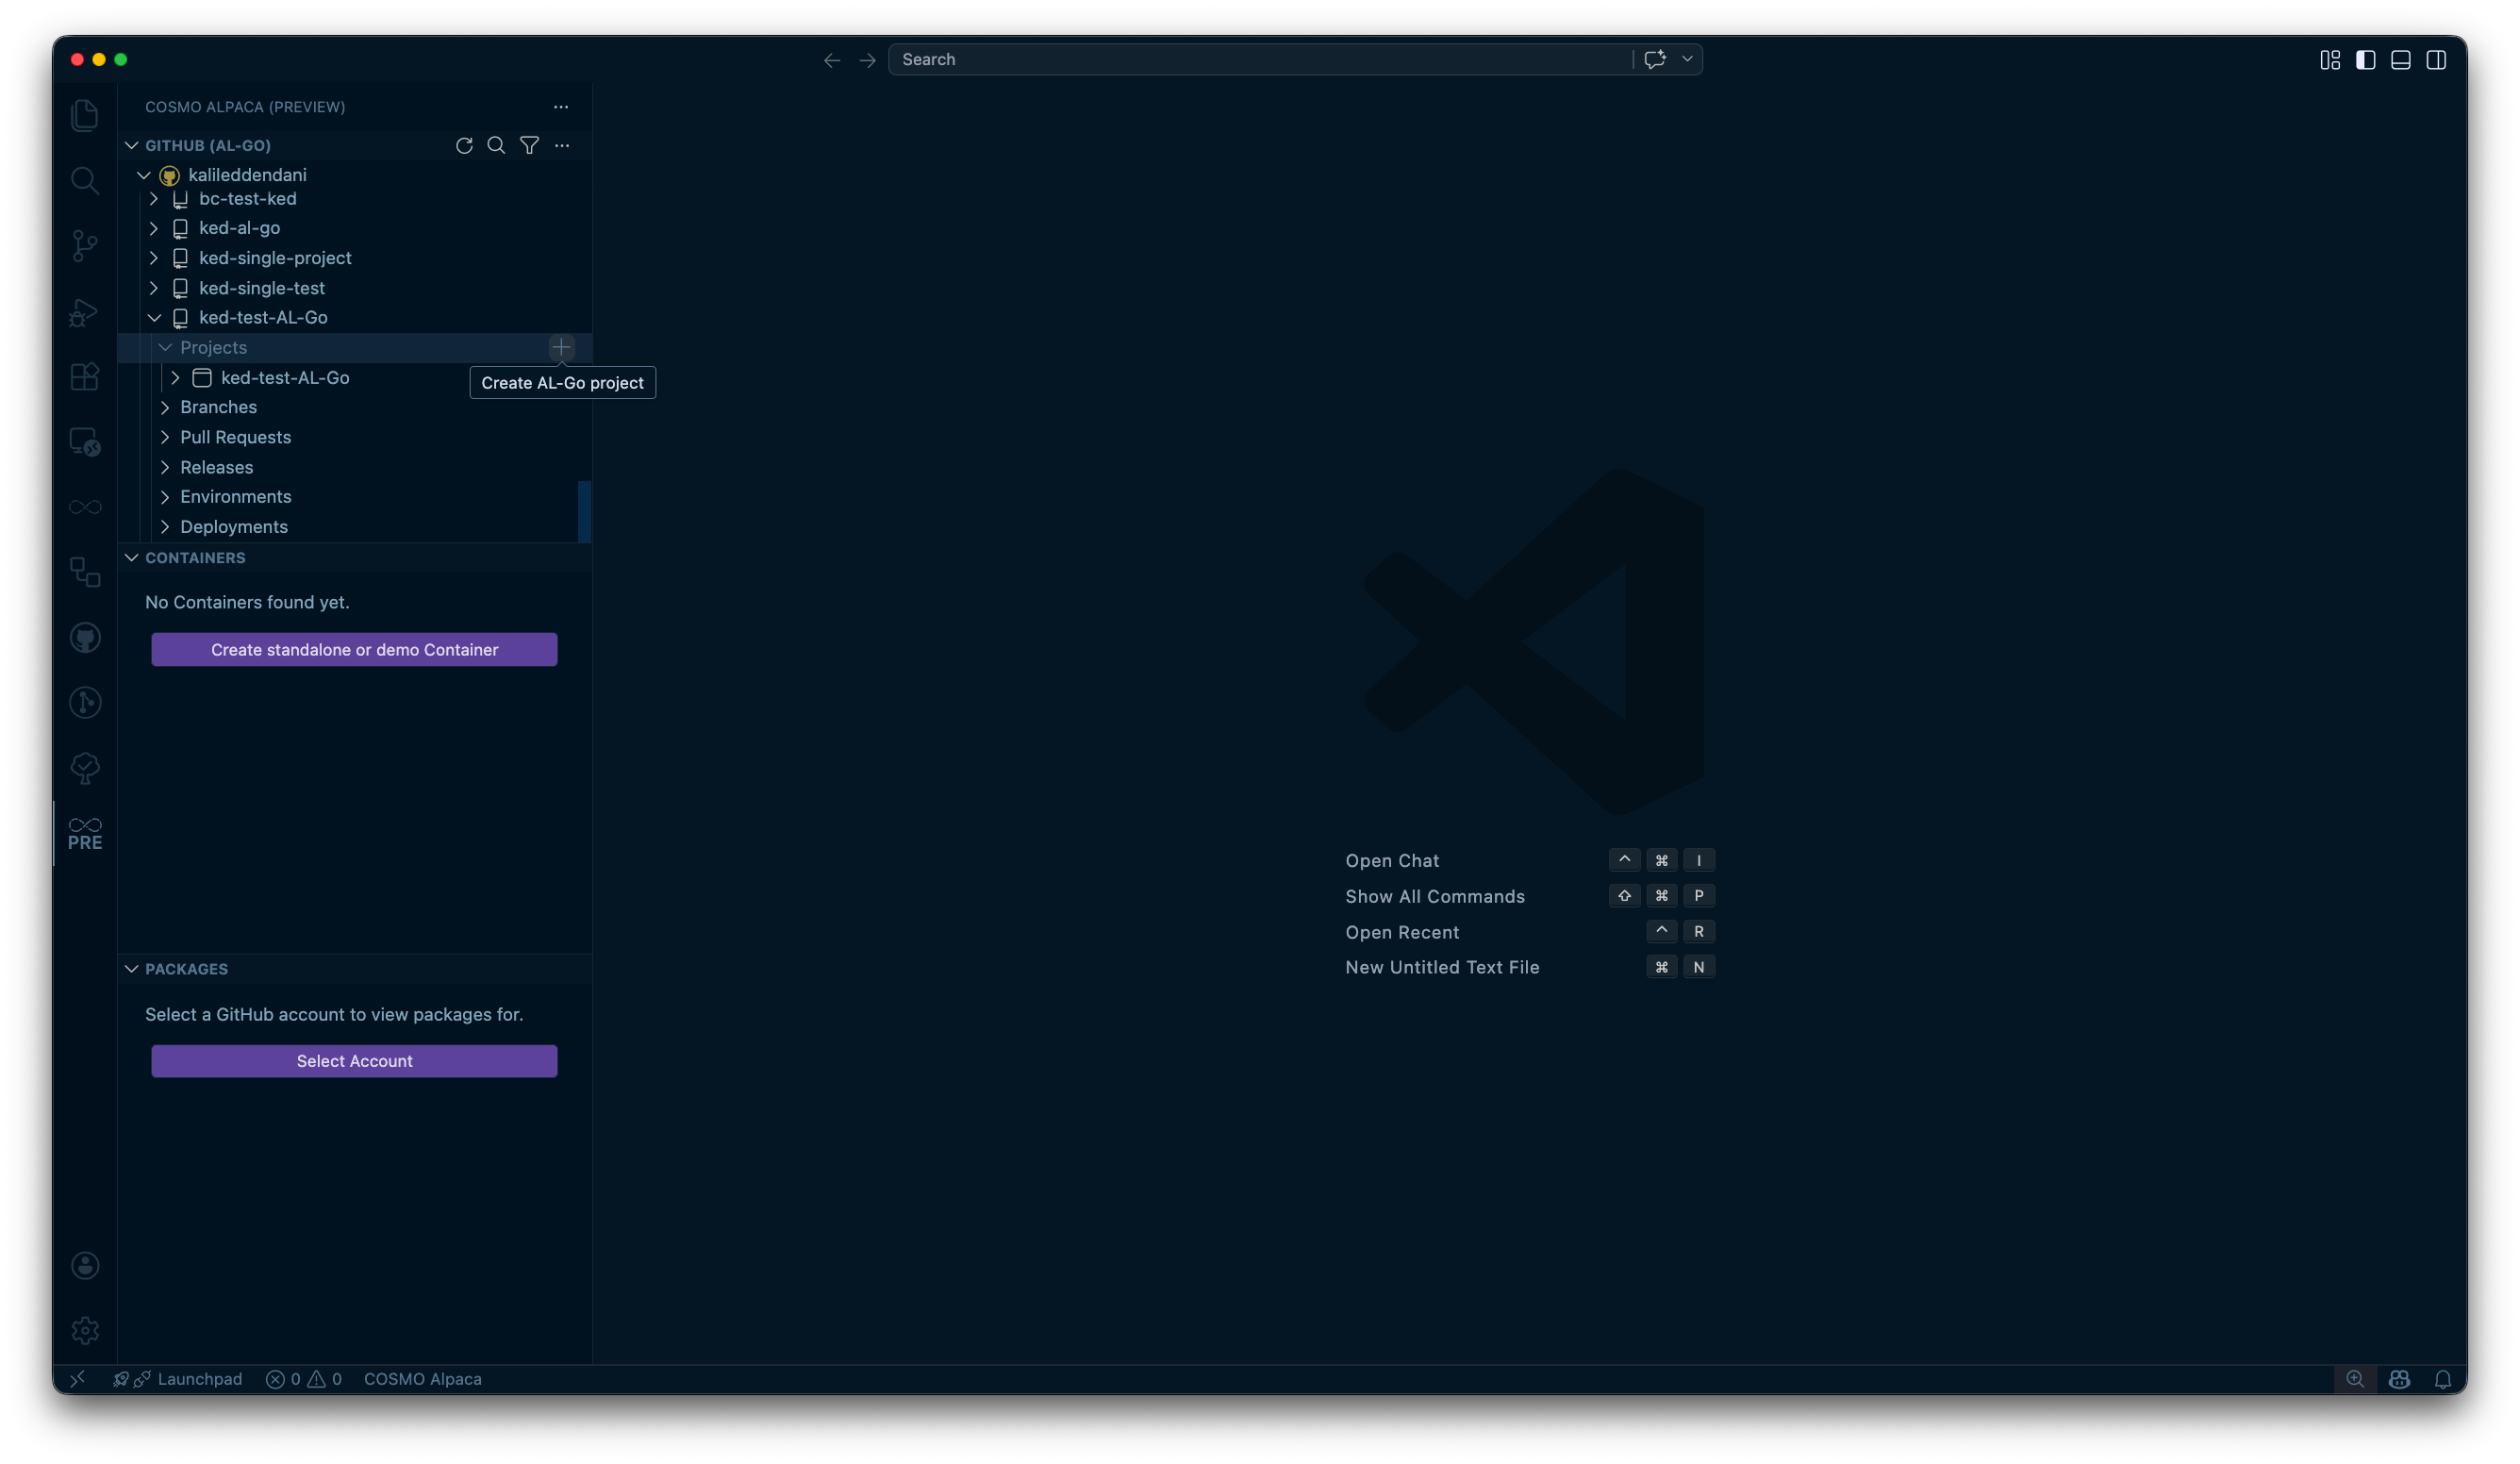The image size is (2520, 1464).
Task: Click Create standalone or demo Container button
Action: tap(354, 650)
